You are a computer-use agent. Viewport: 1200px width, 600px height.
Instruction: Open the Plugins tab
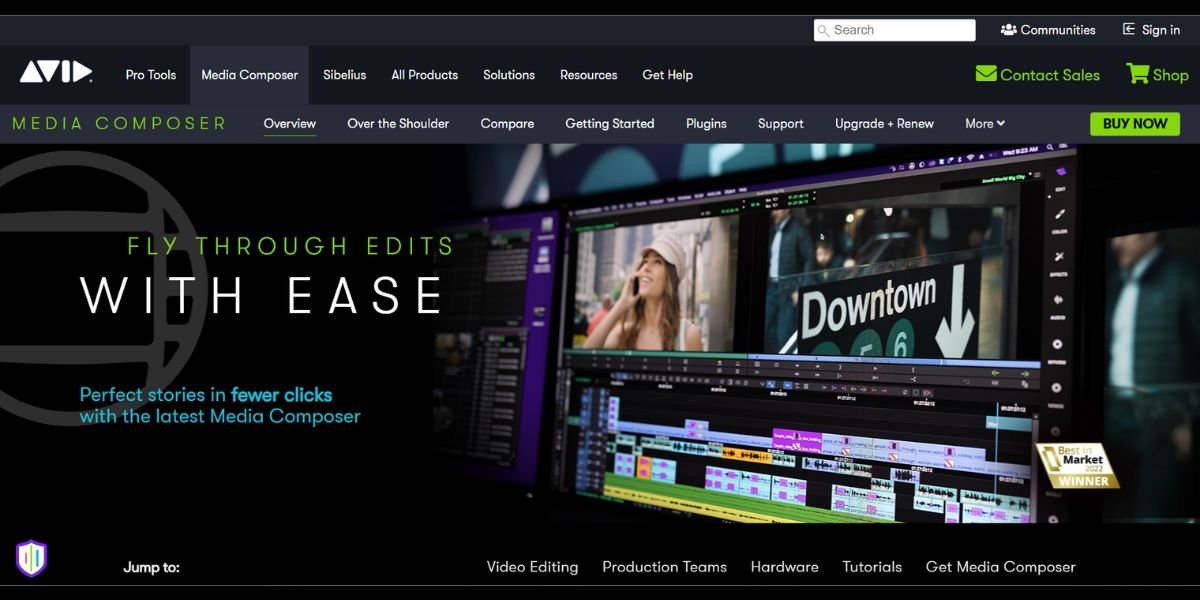pos(706,124)
